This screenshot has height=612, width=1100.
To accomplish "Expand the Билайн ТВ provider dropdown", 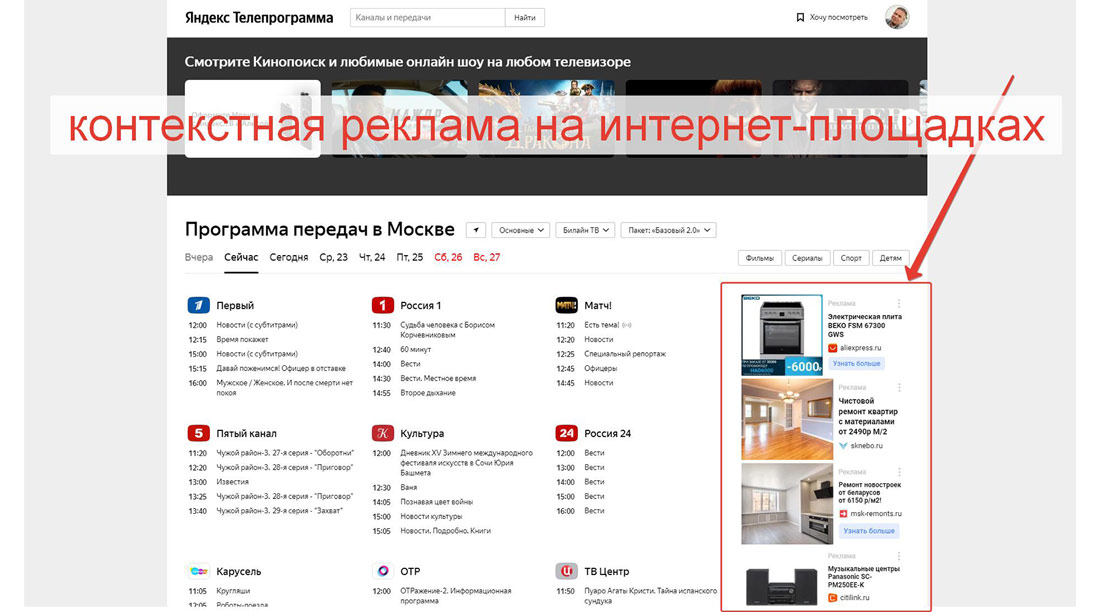I will tap(585, 230).
